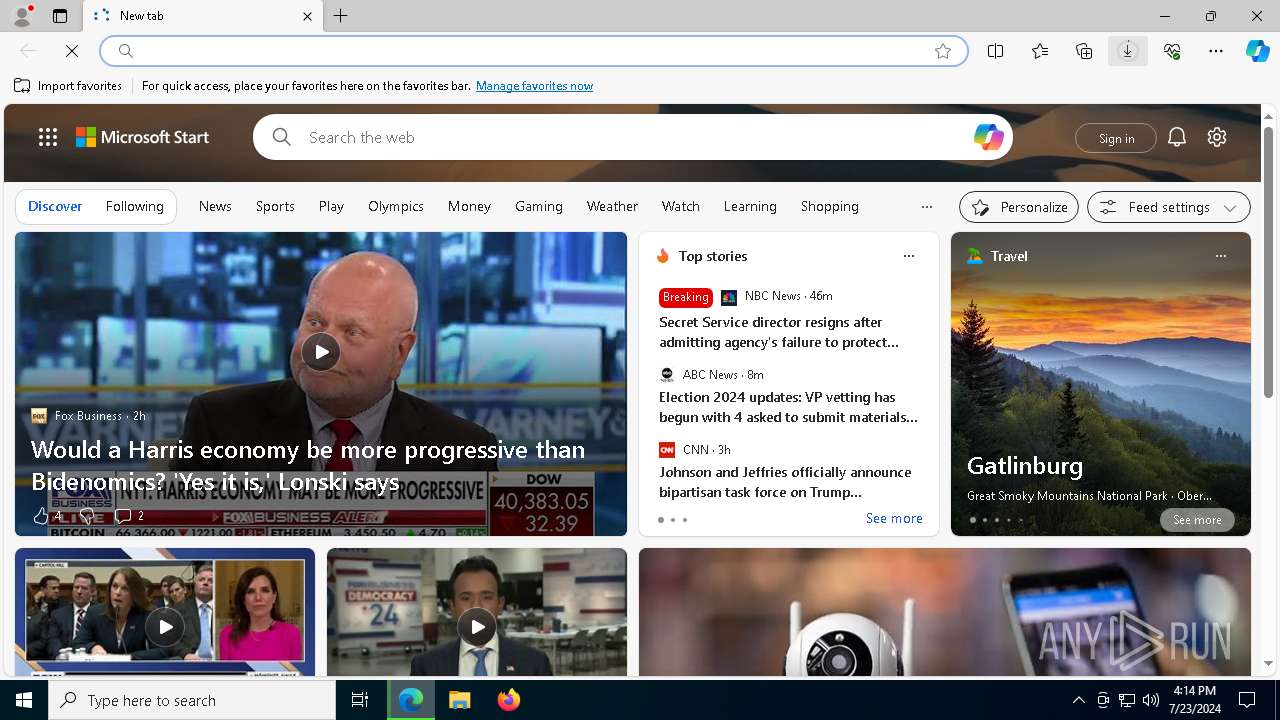Viewport: 1280px width, 720px height.
Task: Click the stop loading button
Action: click(72, 51)
